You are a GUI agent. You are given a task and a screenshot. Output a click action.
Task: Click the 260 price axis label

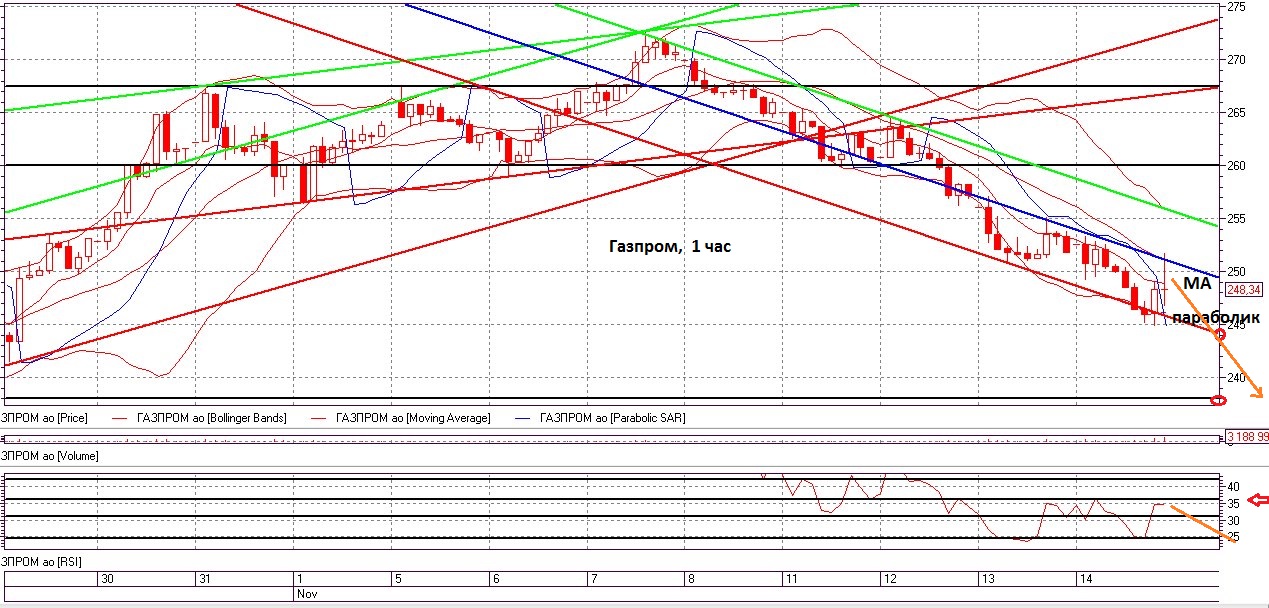point(1236,166)
